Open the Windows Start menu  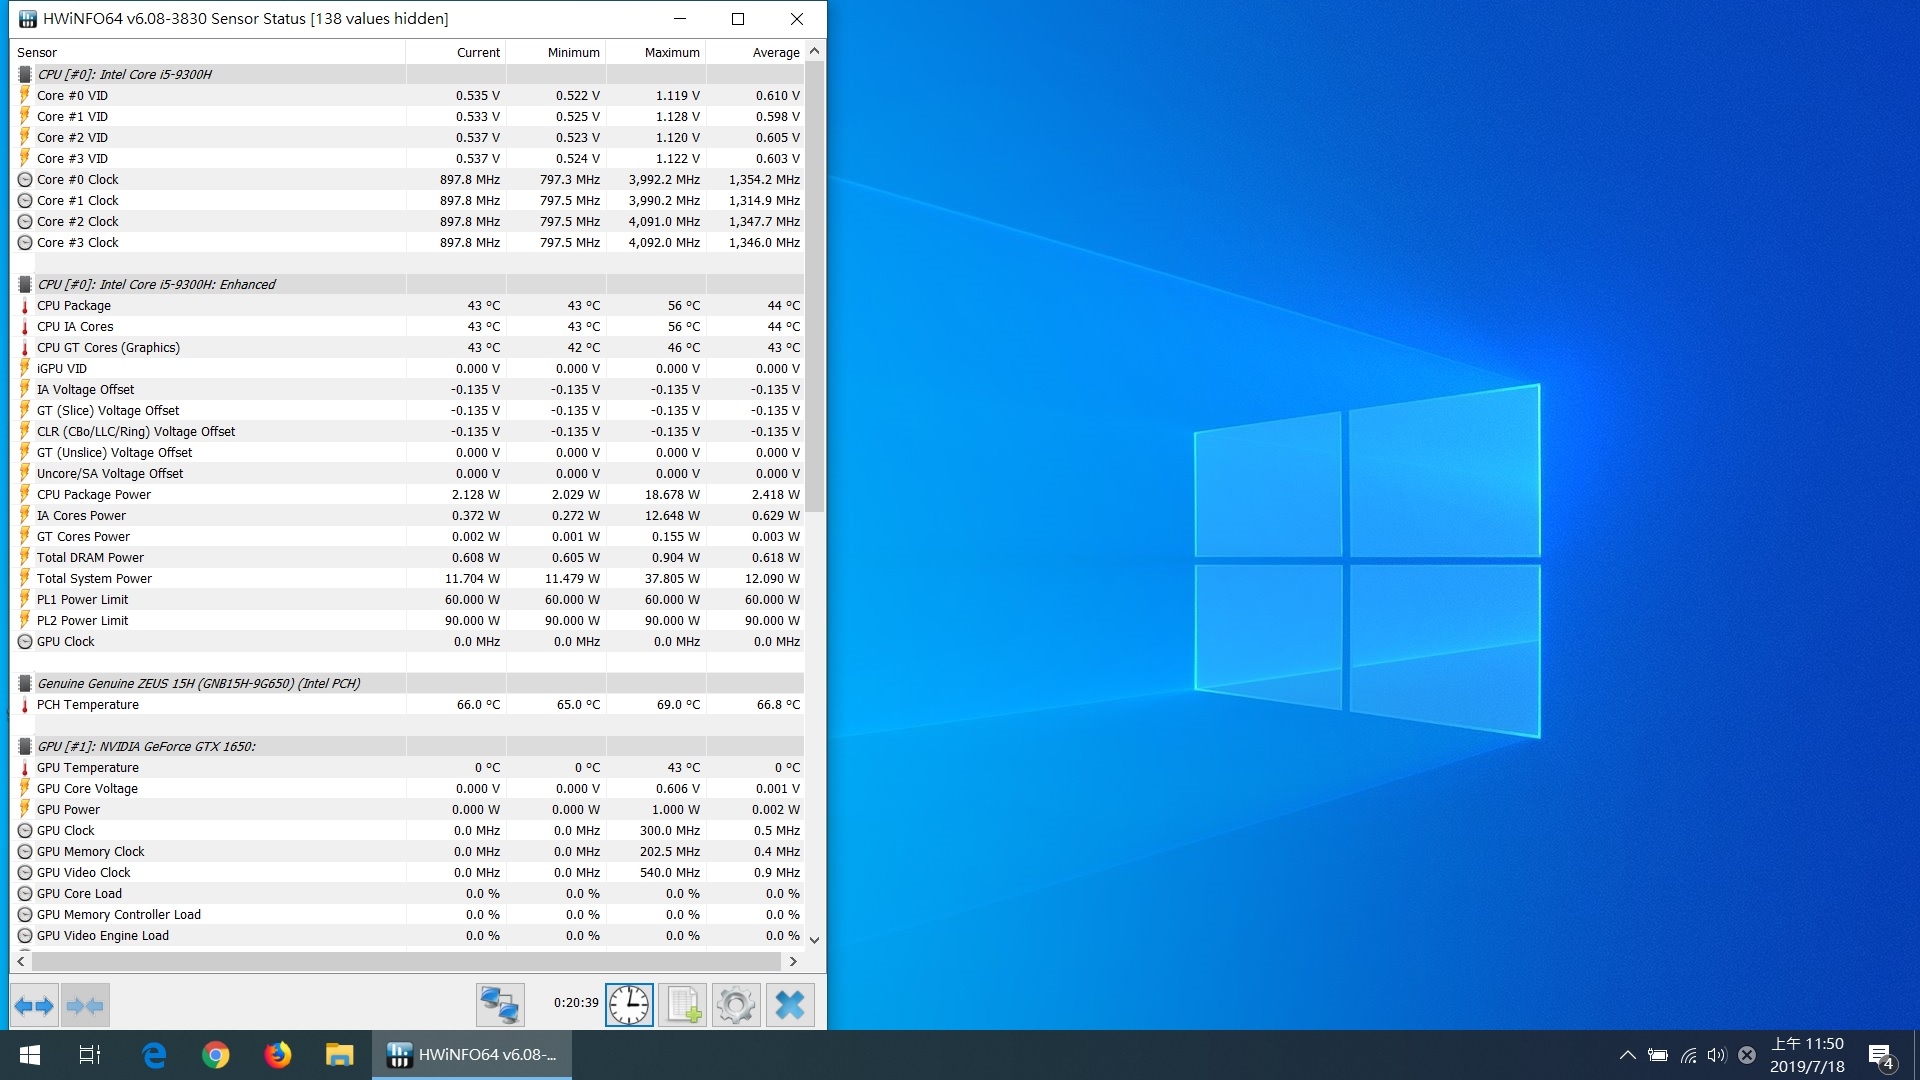(30, 1055)
